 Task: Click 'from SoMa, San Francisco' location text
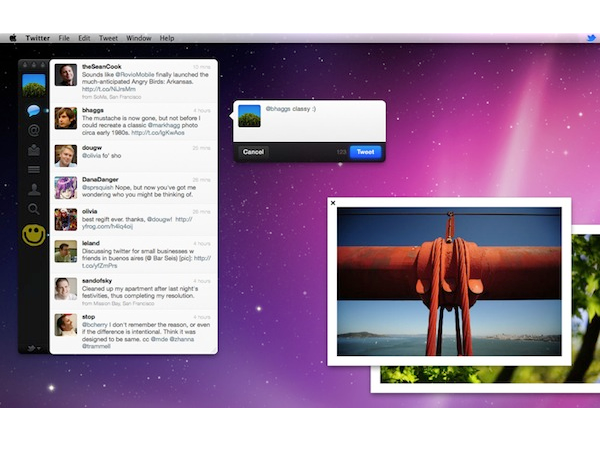111,97
